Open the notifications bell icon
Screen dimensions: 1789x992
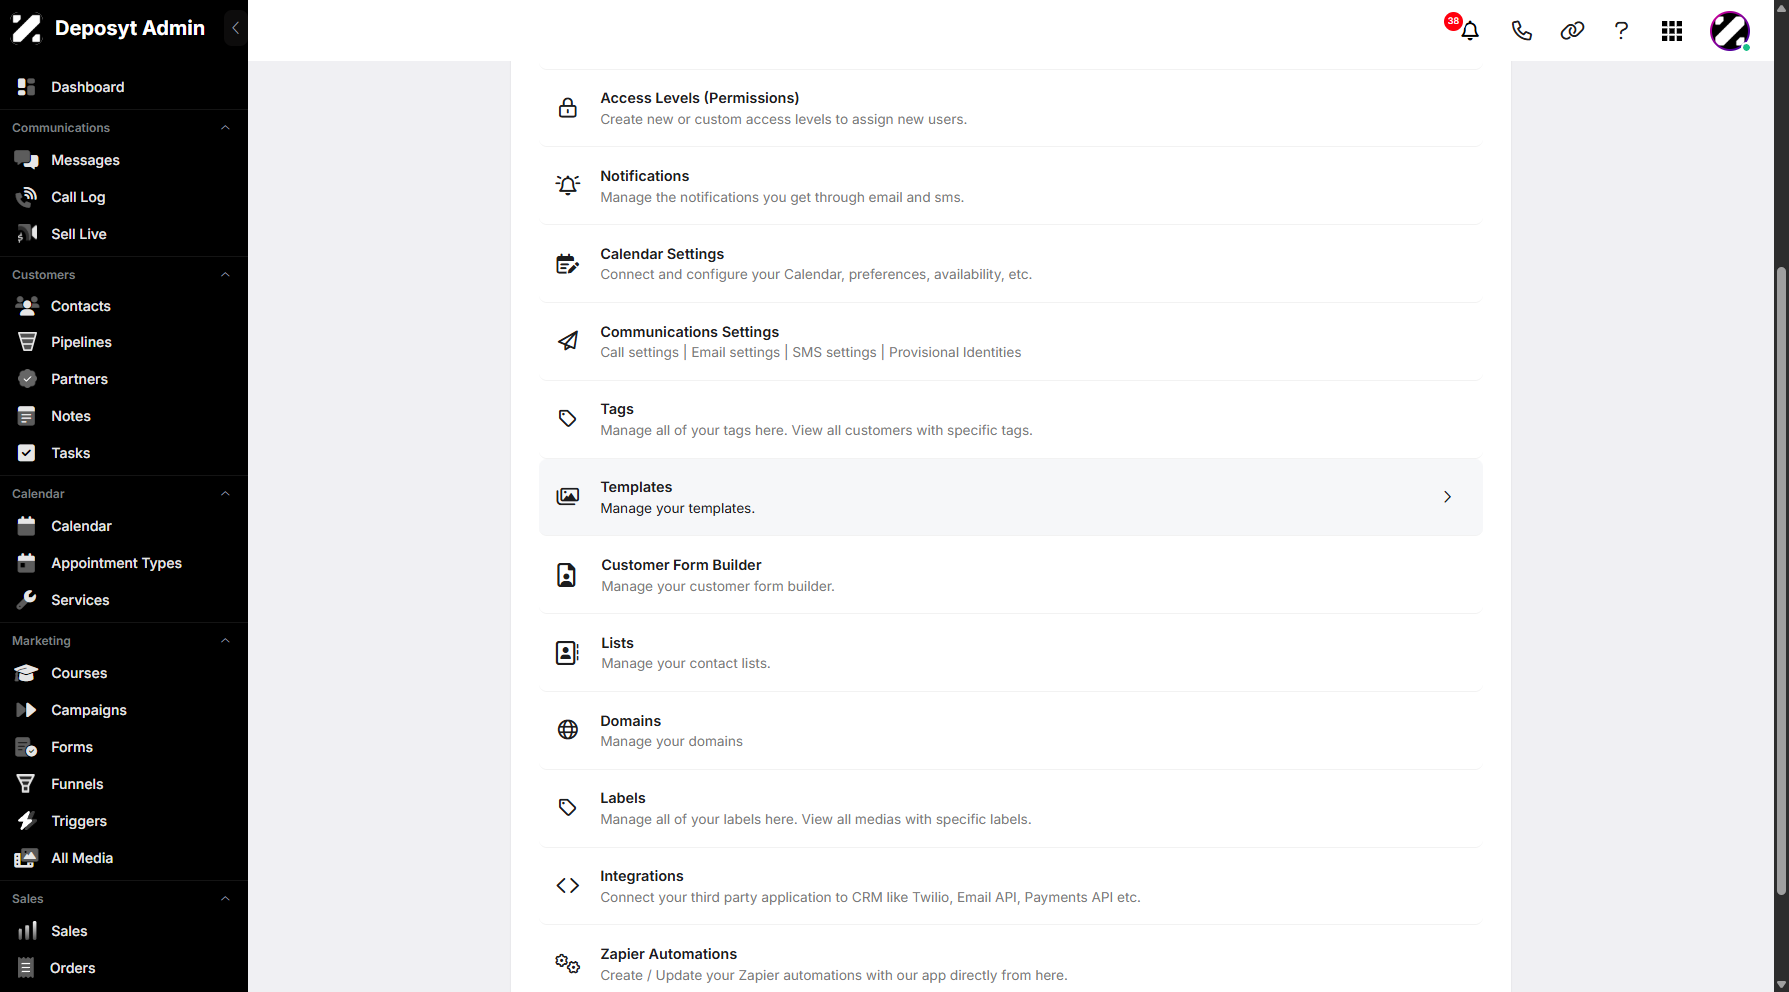coord(1470,31)
